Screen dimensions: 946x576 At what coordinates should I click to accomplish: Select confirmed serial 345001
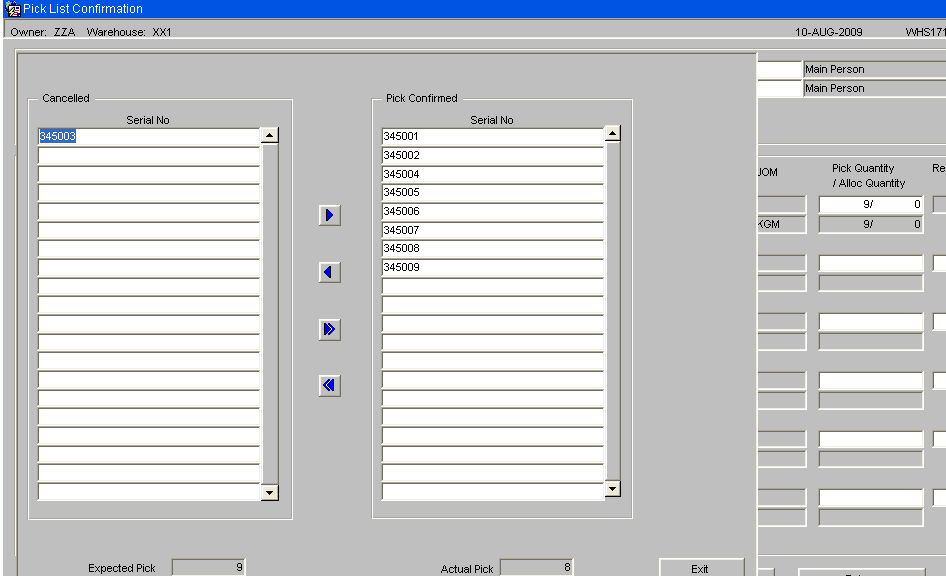click(x=492, y=136)
